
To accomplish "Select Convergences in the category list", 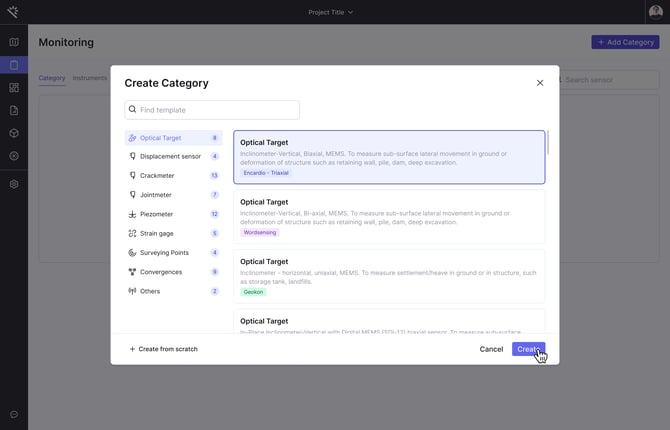I will coord(173,272).
